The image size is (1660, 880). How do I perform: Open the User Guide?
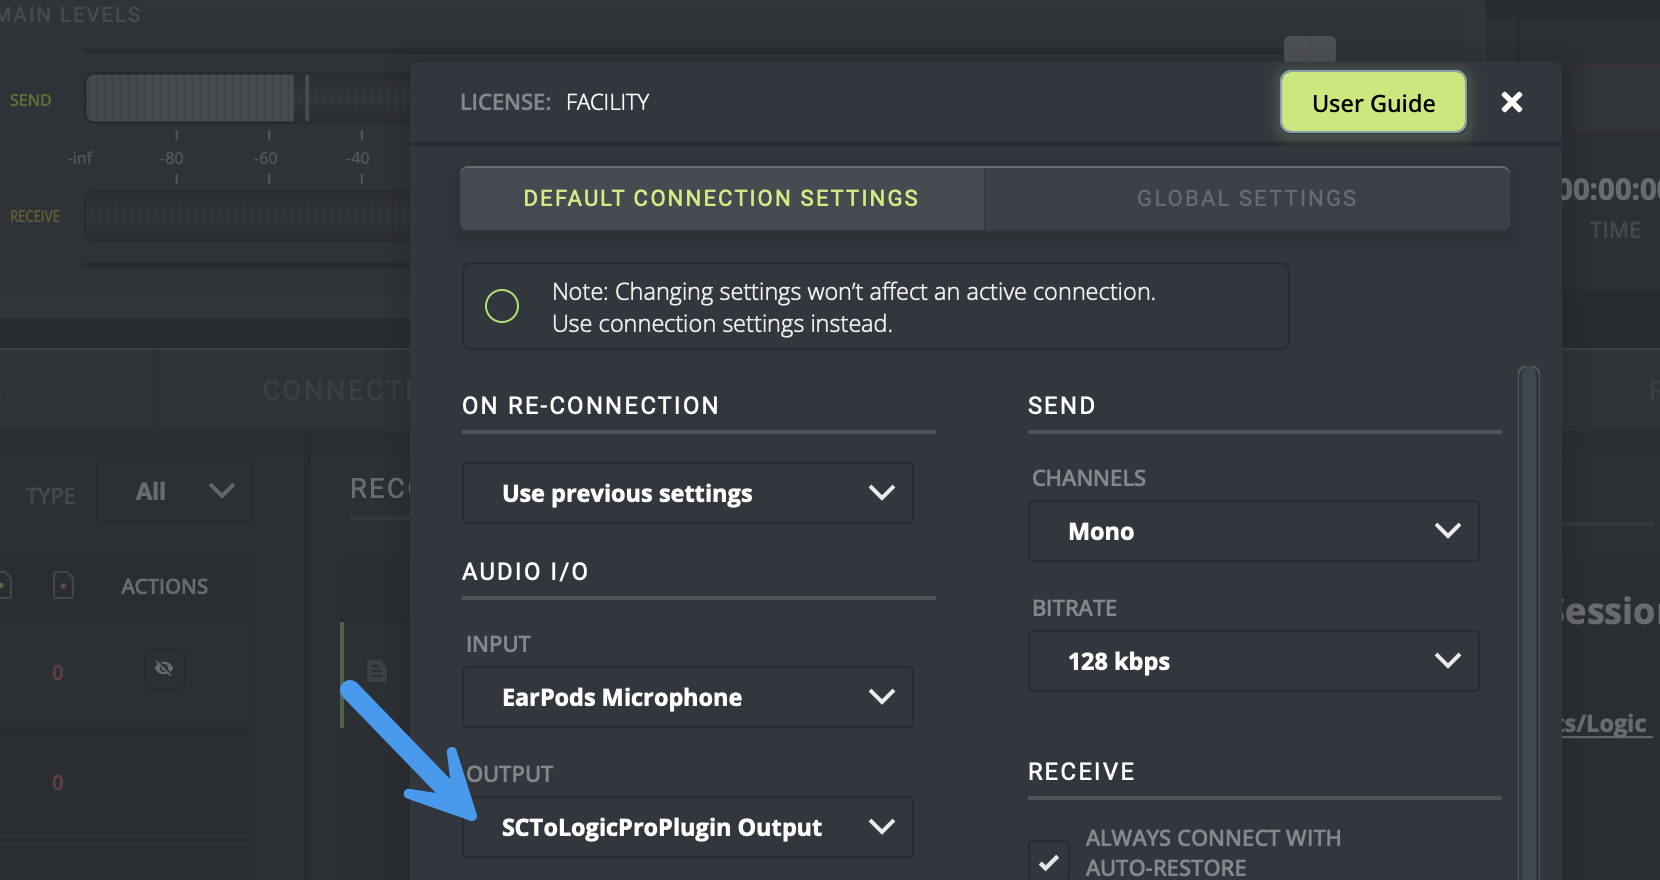tap(1373, 102)
